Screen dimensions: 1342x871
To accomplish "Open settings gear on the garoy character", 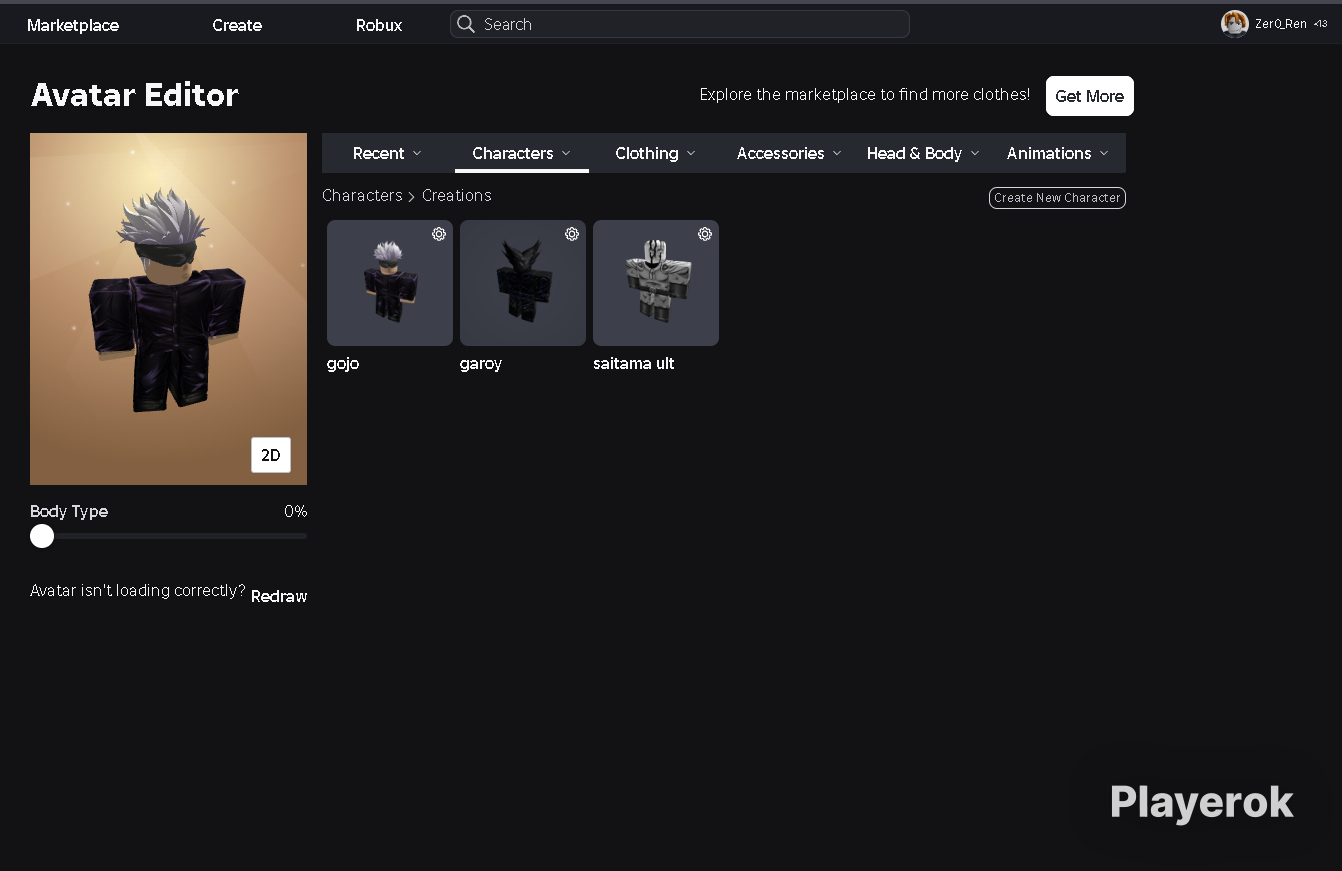I will [x=572, y=234].
